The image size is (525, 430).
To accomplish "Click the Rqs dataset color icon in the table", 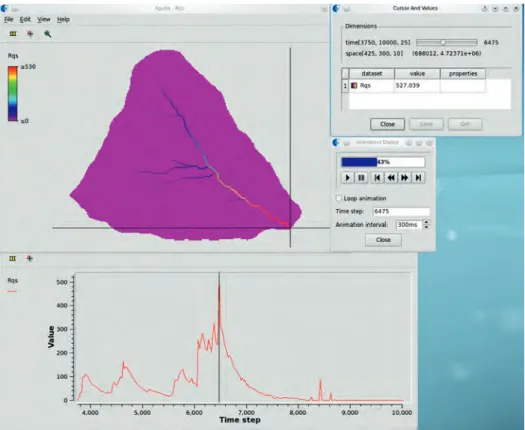I will tap(354, 86).
